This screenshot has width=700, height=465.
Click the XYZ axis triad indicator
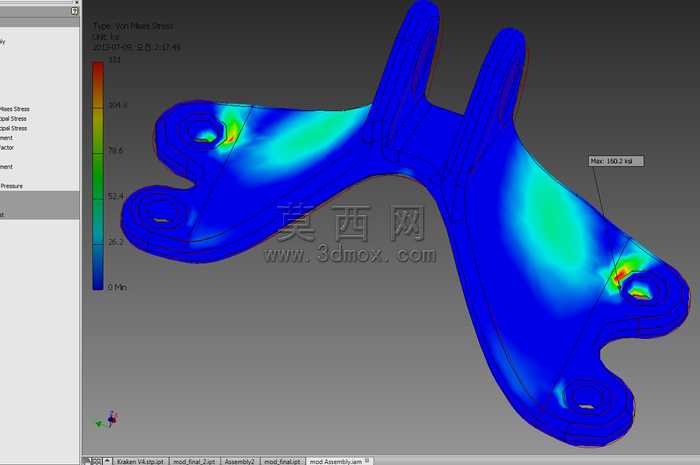(x=108, y=419)
